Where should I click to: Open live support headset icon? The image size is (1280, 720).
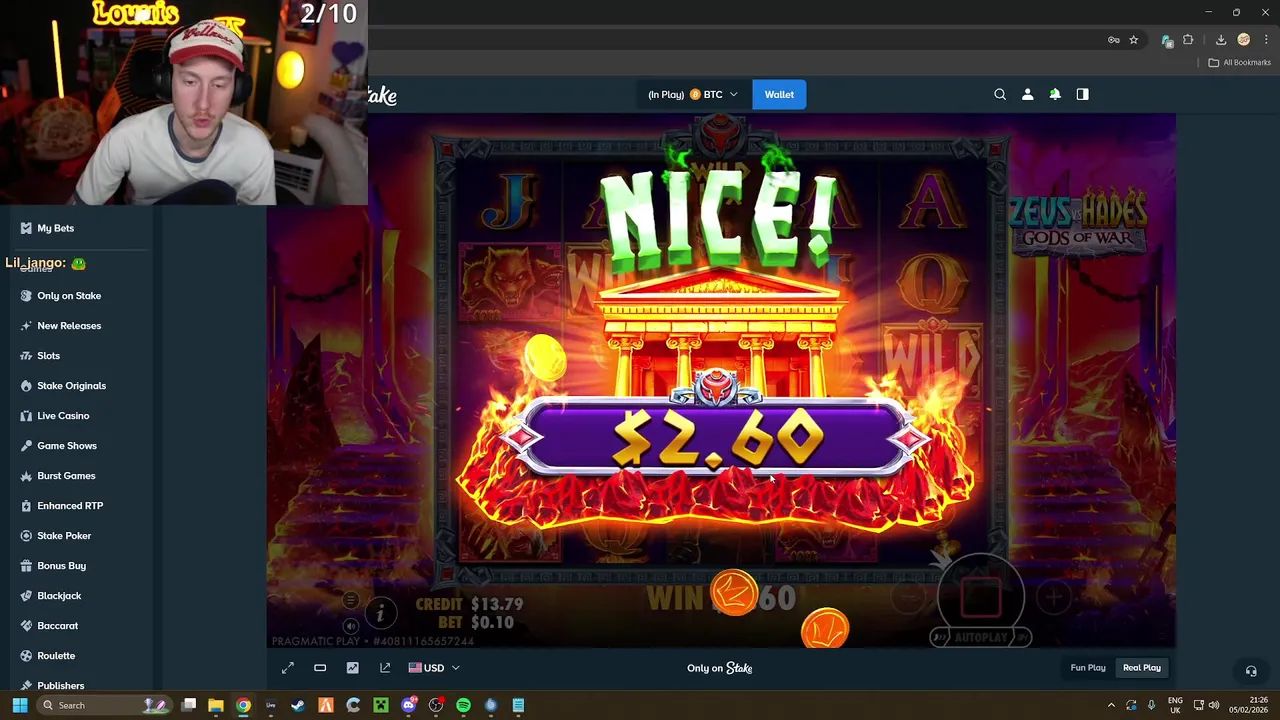tap(1251, 671)
